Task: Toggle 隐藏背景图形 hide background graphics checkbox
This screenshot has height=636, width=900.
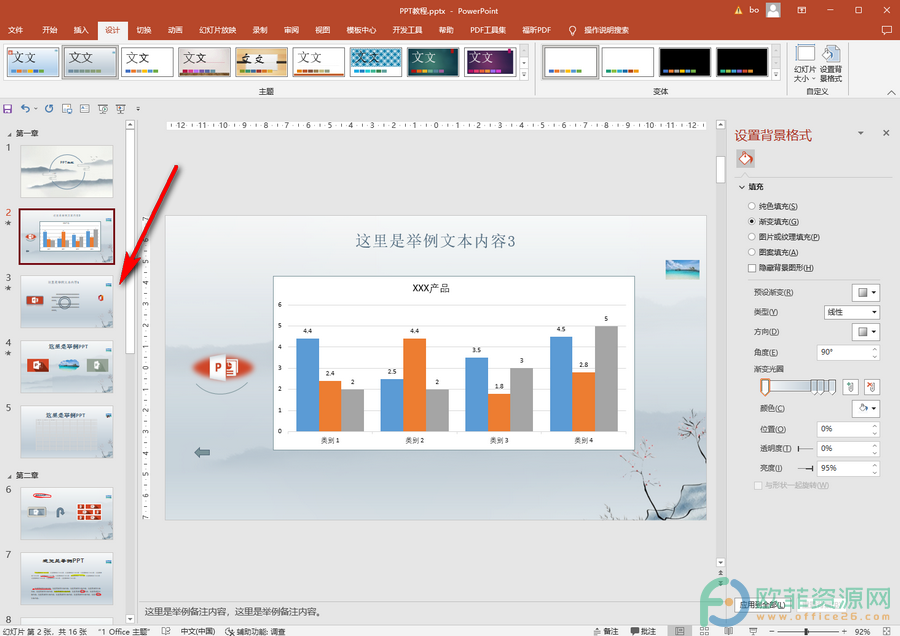Action: pos(752,268)
